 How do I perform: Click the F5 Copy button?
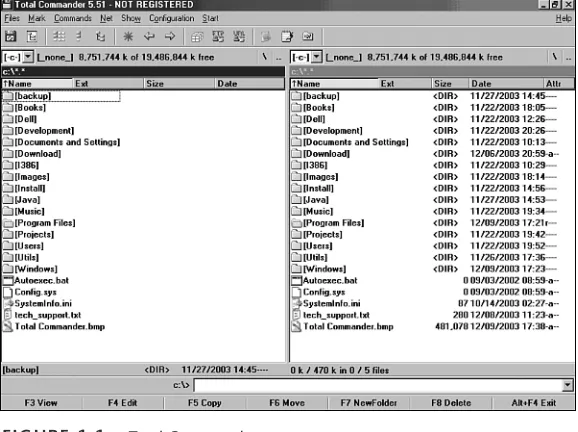(205, 403)
